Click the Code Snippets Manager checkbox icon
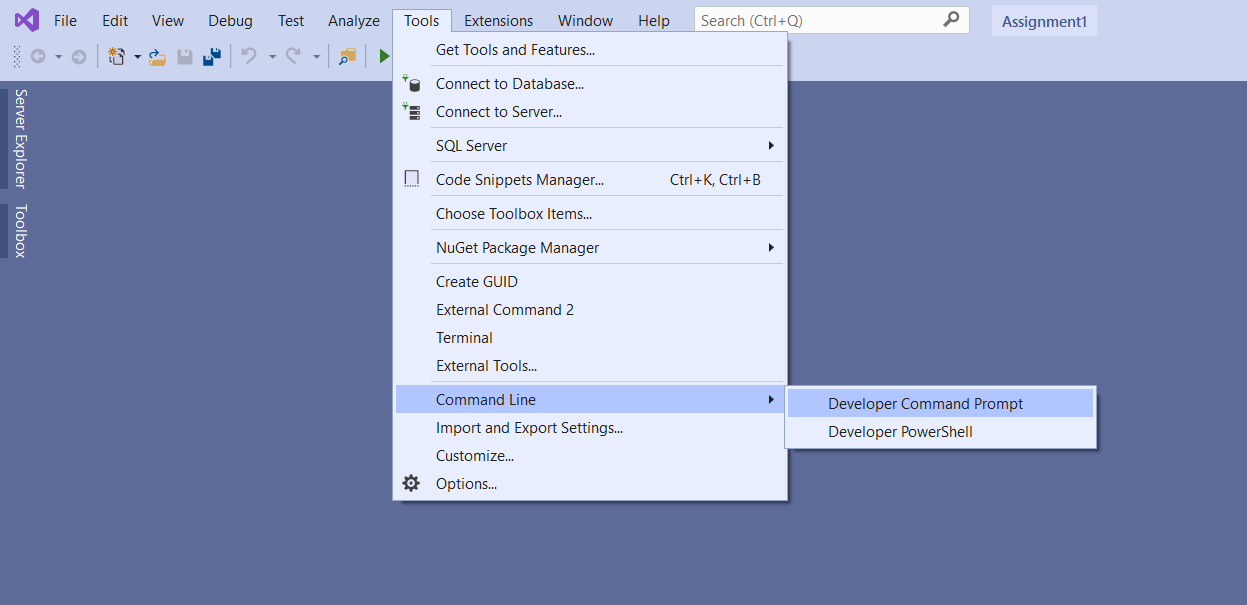1247x605 pixels. pos(411,180)
